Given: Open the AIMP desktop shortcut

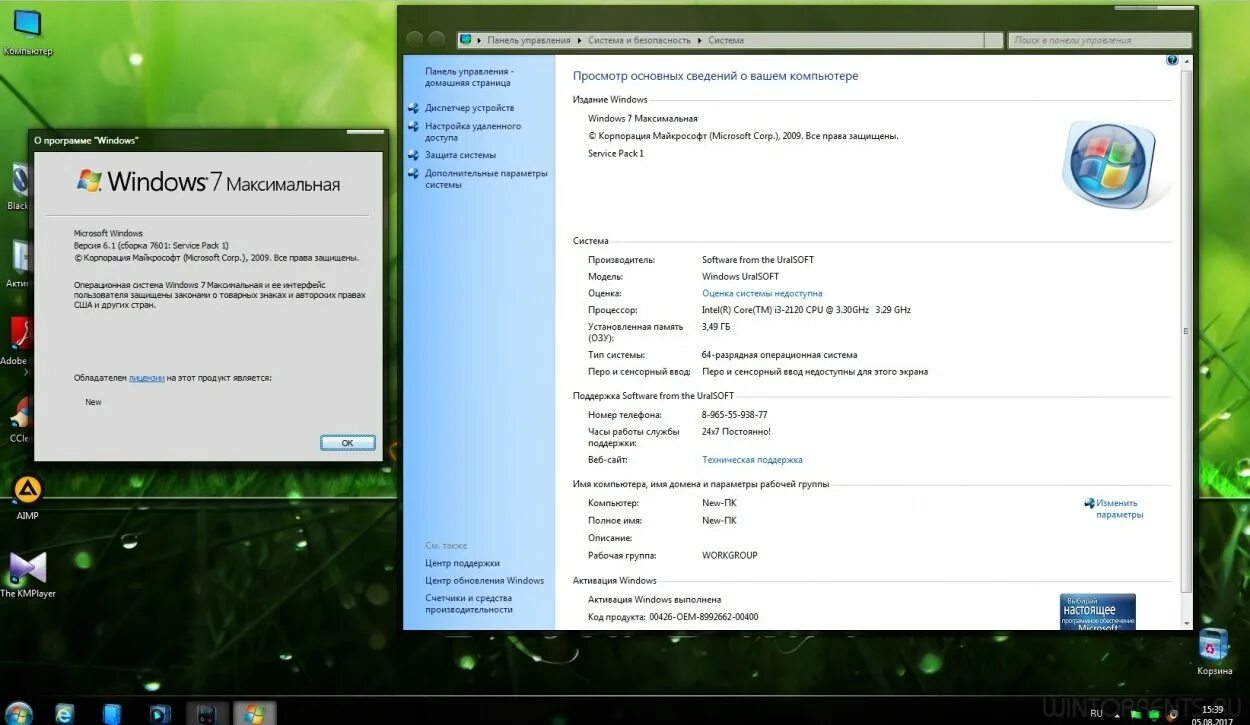Looking at the screenshot, I should click(x=27, y=497).
